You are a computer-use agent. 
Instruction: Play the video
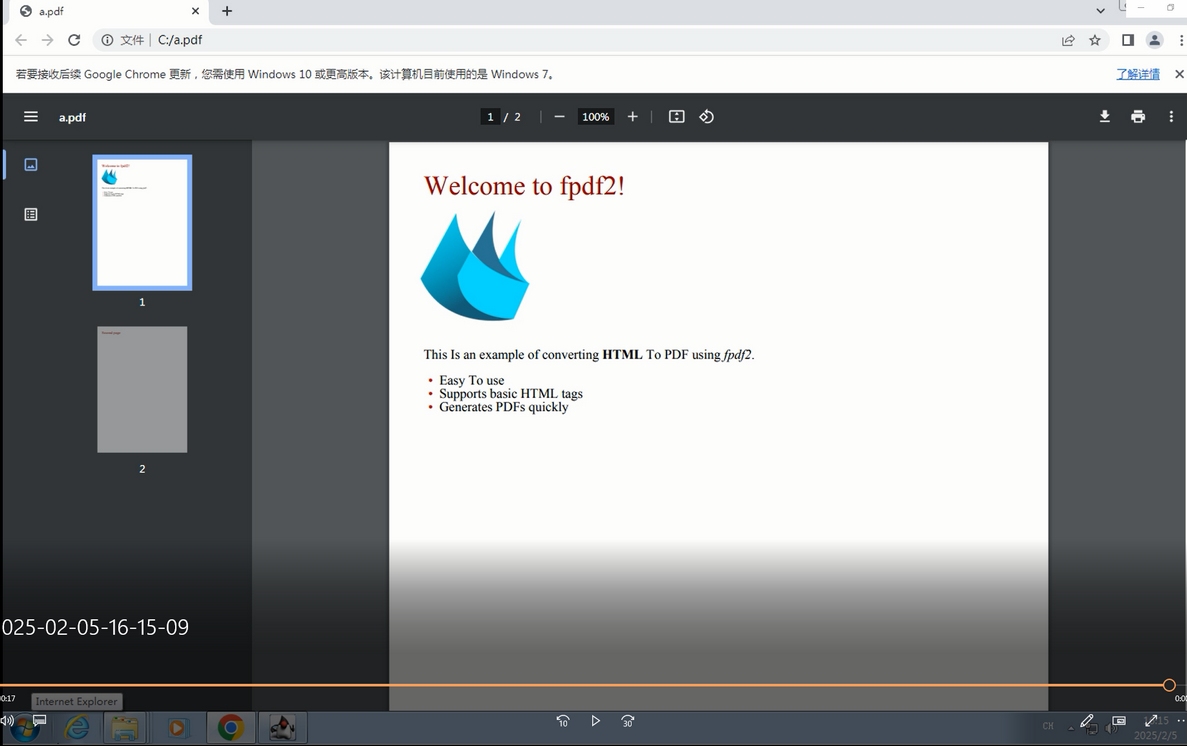pos(596,721)
